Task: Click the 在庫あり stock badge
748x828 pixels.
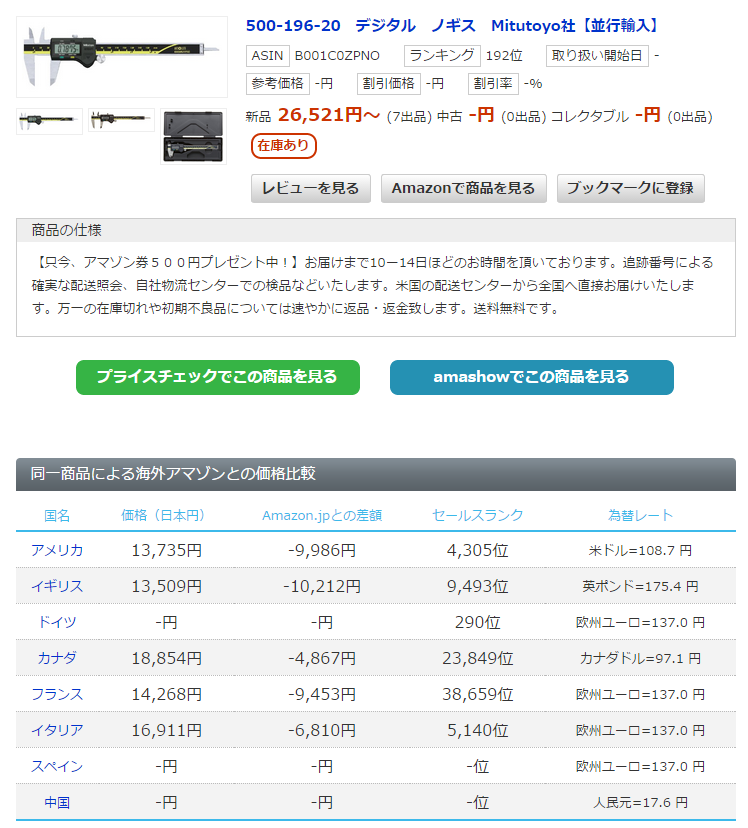Action: click(283, 146)
